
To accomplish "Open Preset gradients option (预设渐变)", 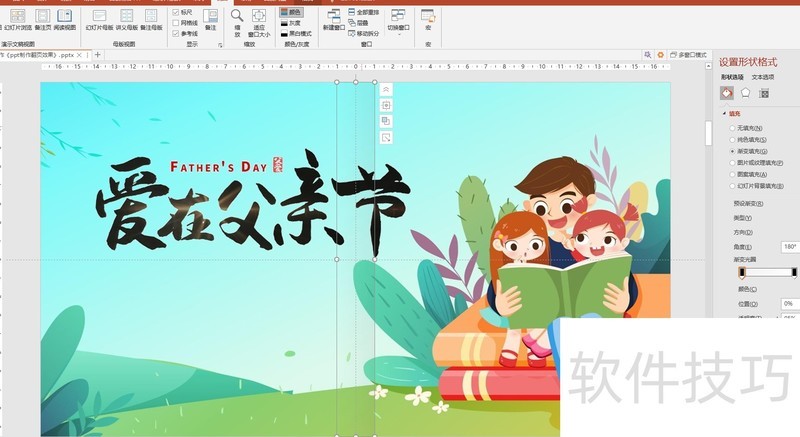I will 748,203.
